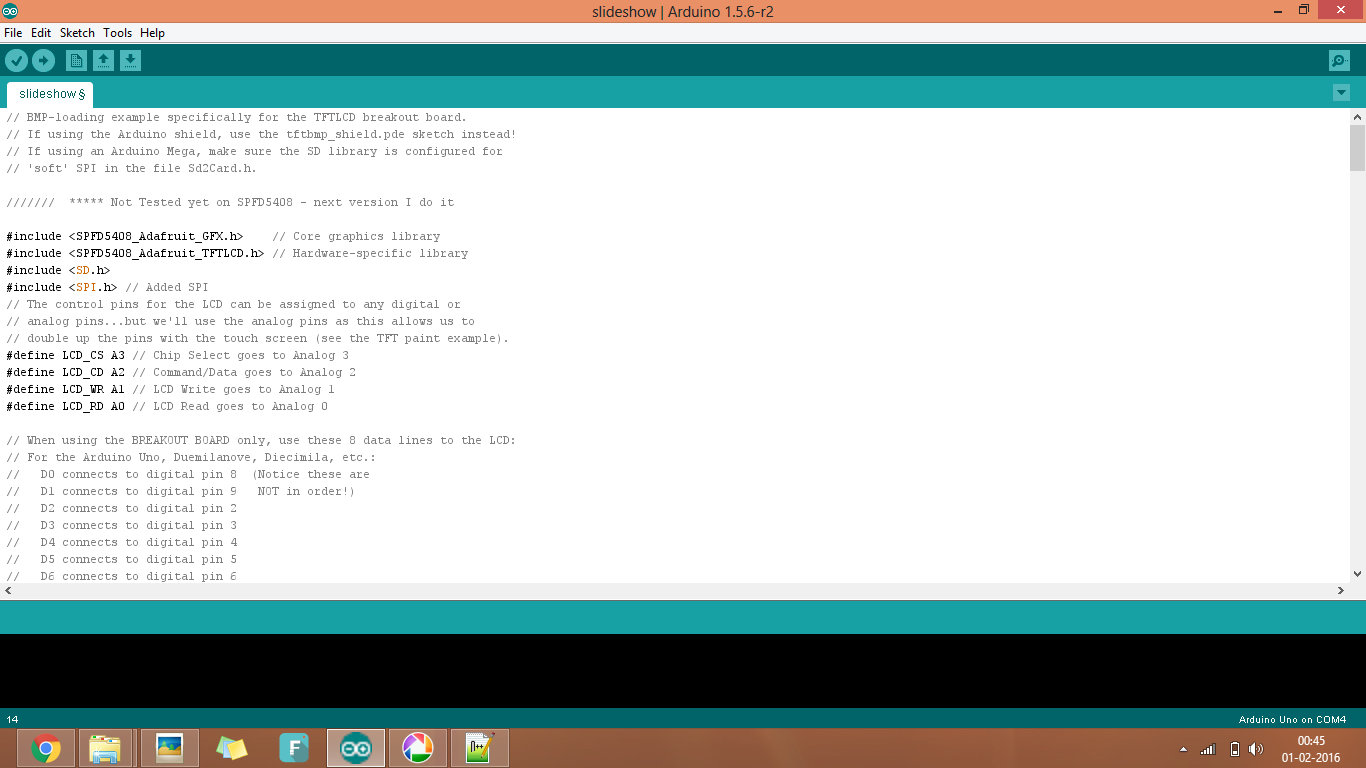Image resolution: width=1366 pixels, height=768 pixels.
Task: Click the editor vertical scrollbar thumb
Action: 1357,148
